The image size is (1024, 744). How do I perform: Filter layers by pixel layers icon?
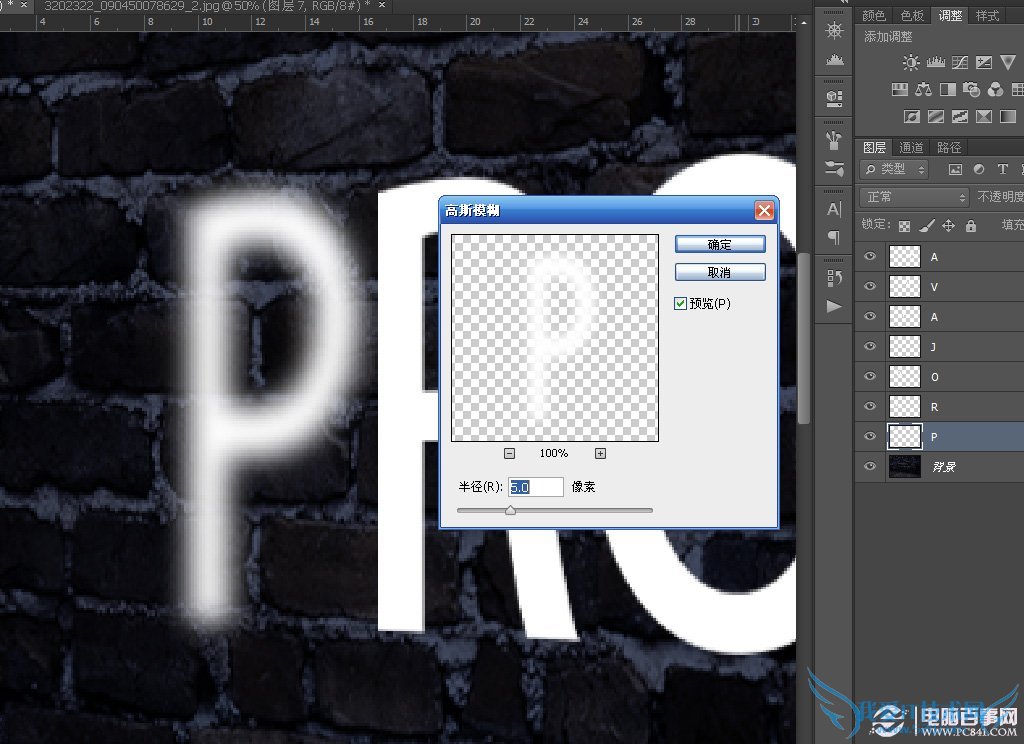(955, 169)
